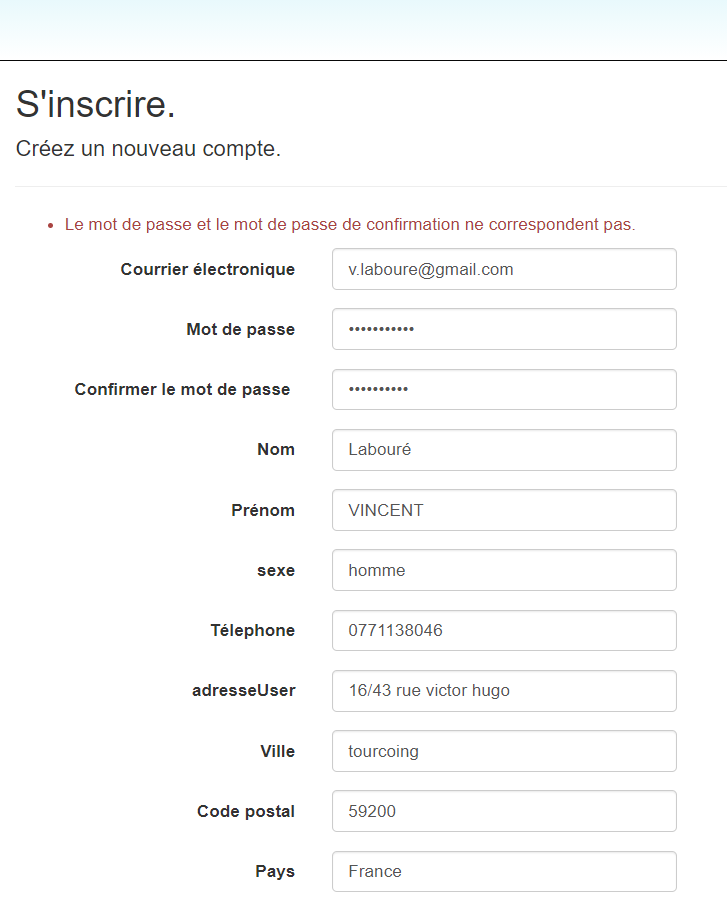The image size is (727, 904).
Task: Select the Ville field with tourcoing
Action: point(504,751)
